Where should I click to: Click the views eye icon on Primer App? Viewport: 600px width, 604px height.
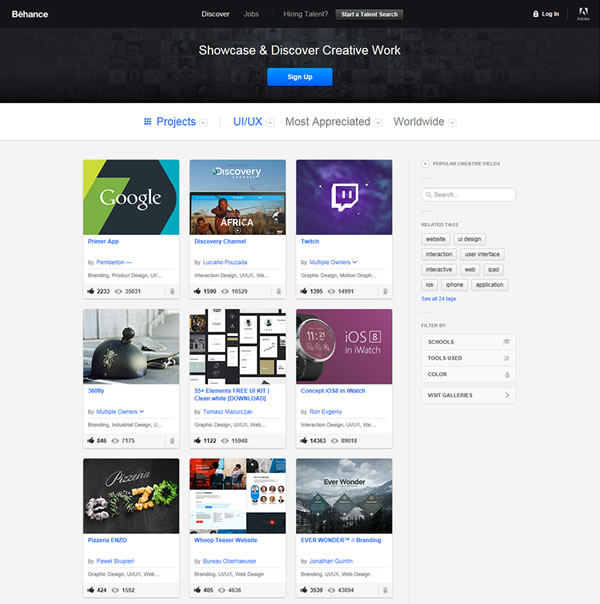point(118,292)
